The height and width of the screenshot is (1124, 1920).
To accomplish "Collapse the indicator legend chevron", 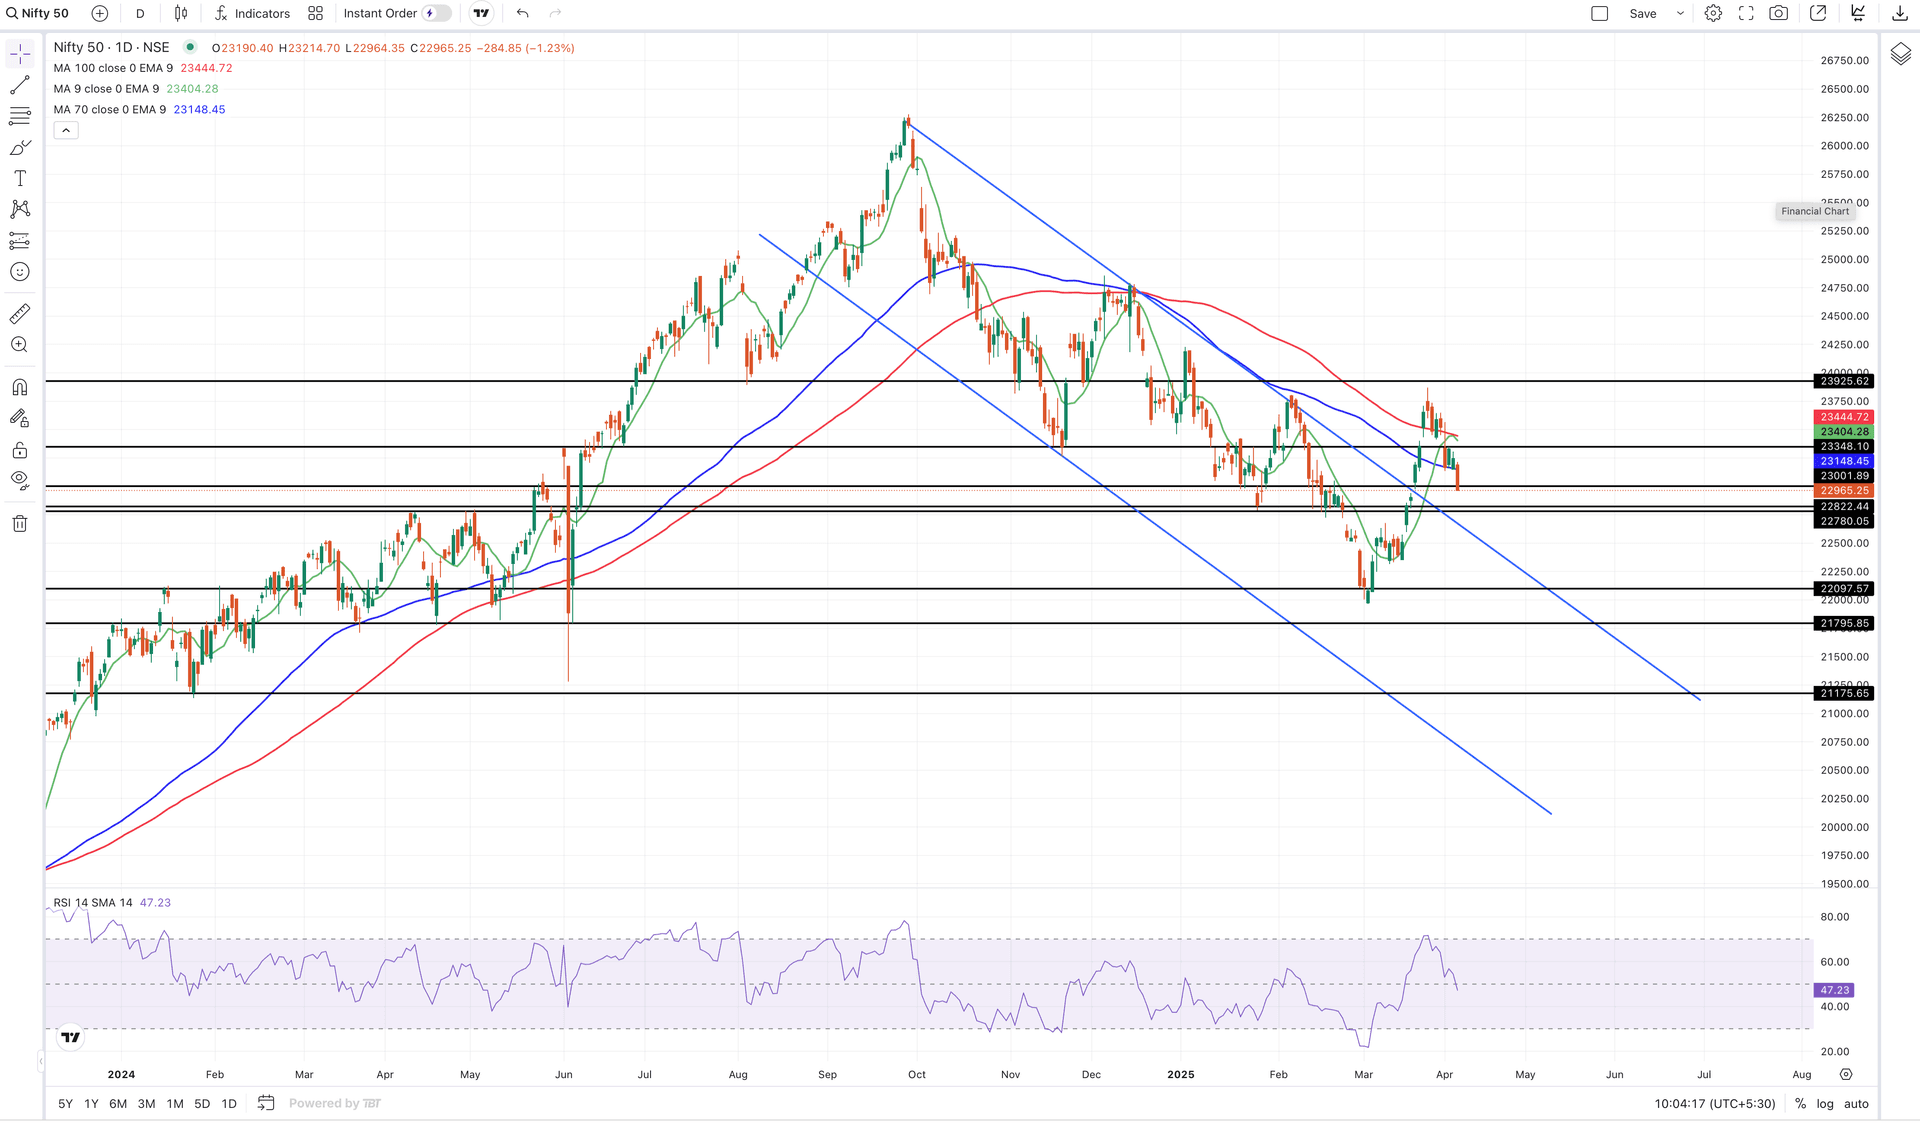I will [66, 131].
